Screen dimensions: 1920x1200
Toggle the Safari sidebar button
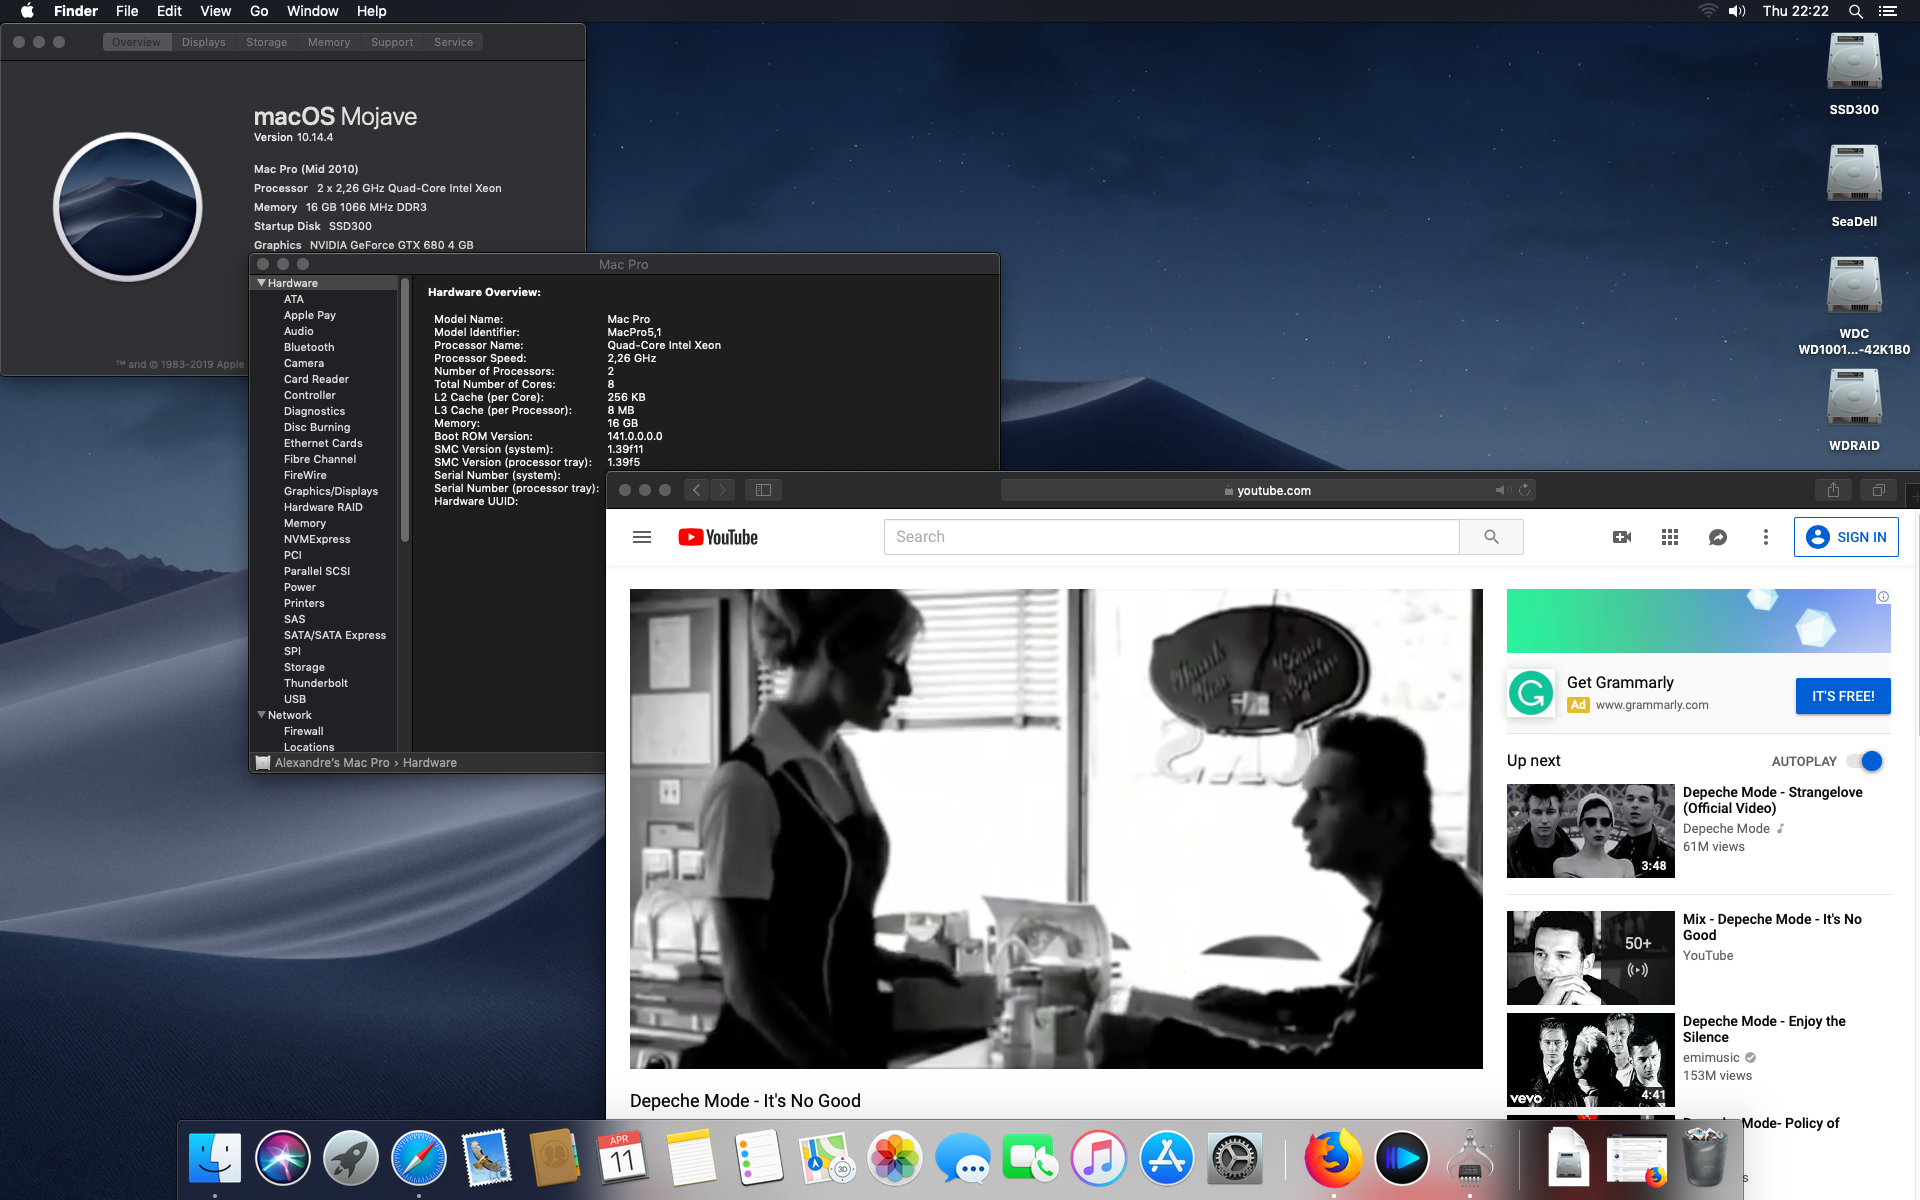[763, 490]
